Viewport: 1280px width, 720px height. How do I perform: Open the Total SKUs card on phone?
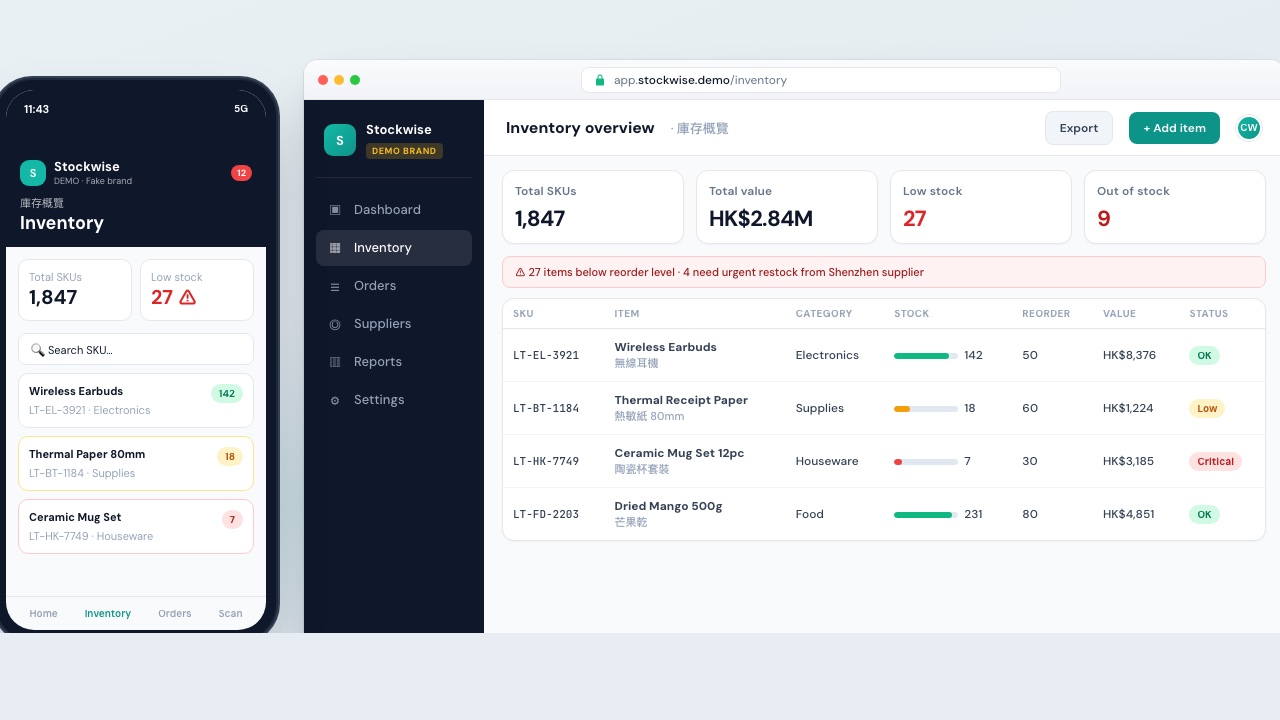75,290
